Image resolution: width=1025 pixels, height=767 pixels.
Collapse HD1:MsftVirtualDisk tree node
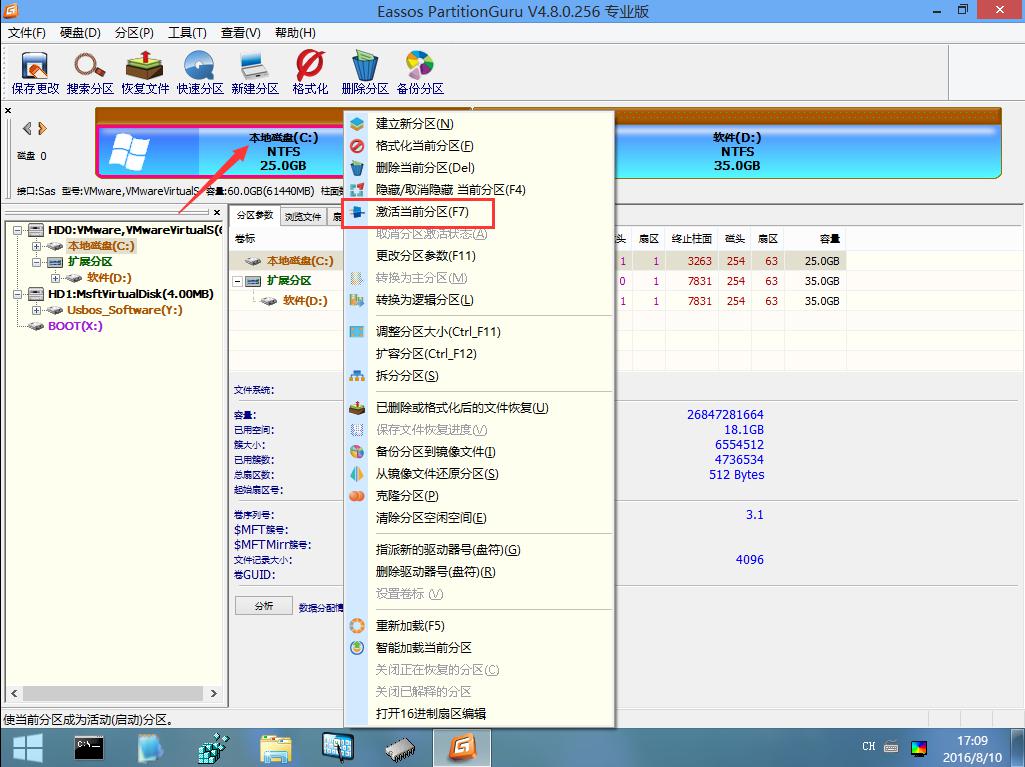point(17,294)
